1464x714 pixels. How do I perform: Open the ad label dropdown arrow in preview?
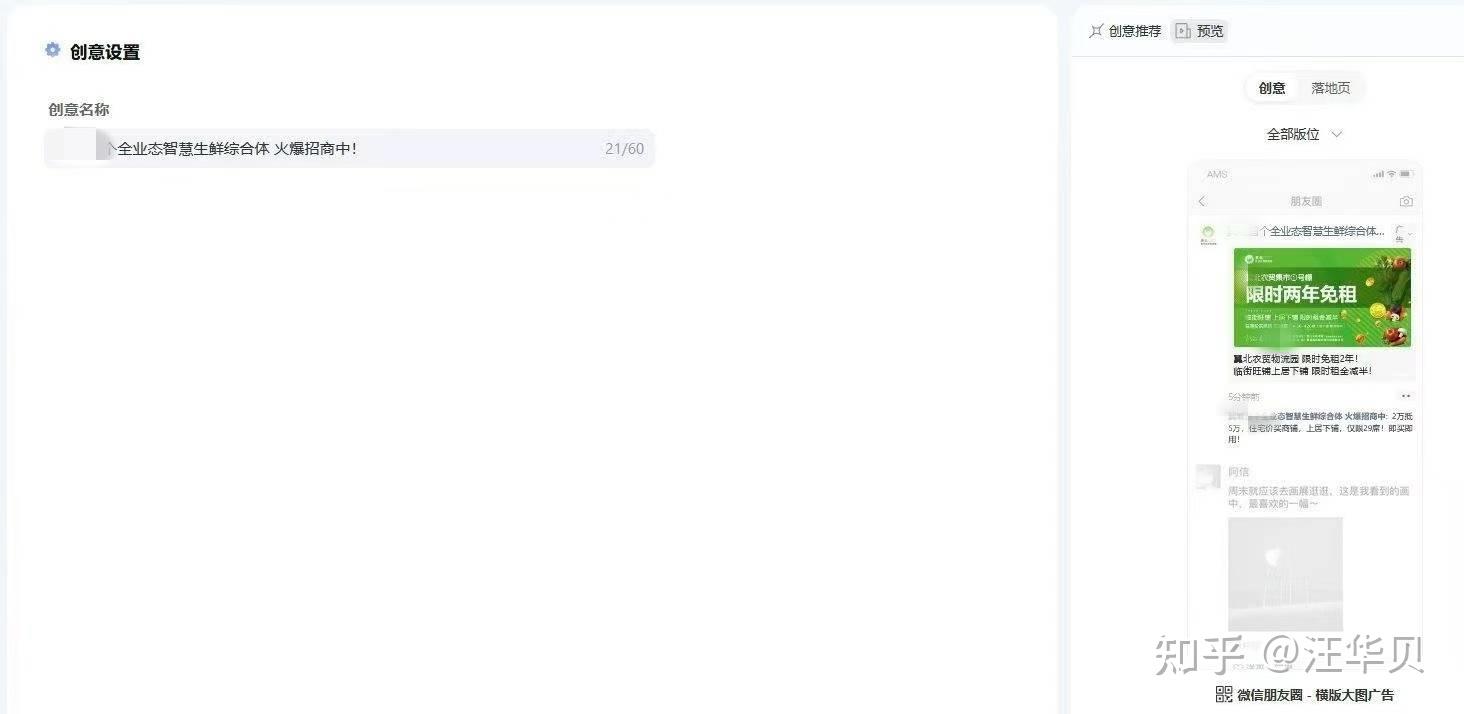click(1410, 233)
